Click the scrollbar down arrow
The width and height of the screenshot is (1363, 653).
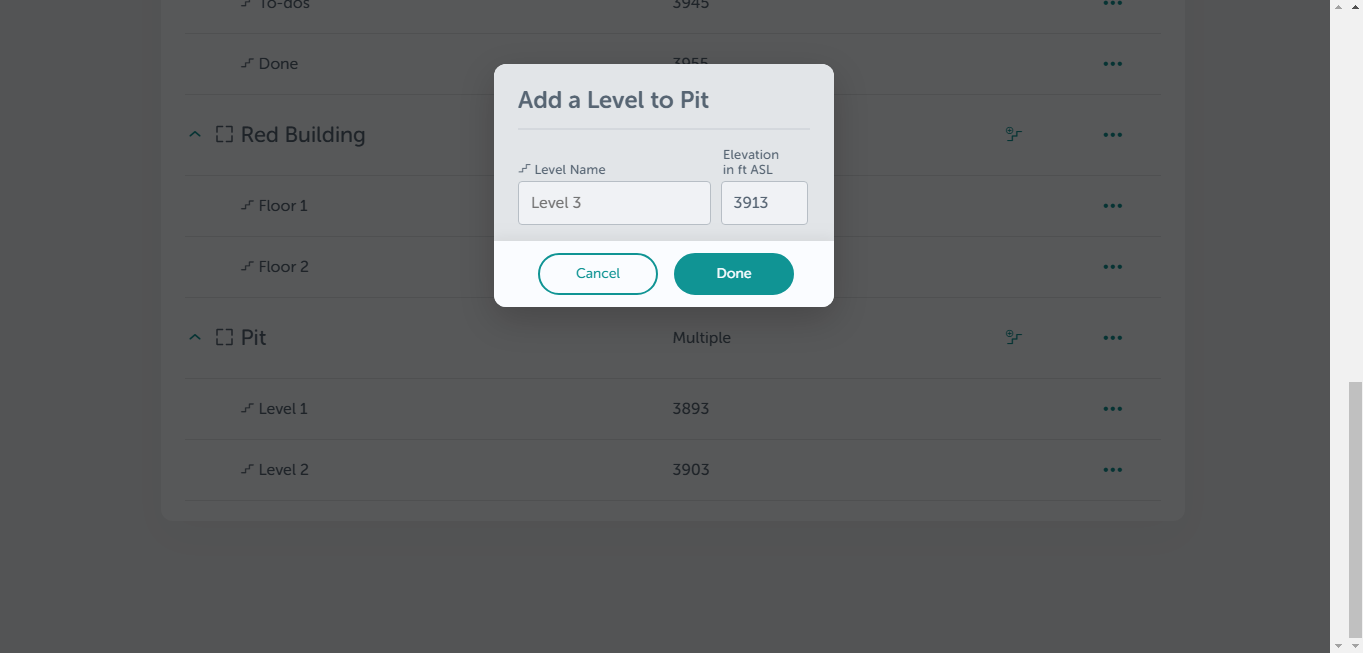1355,645
